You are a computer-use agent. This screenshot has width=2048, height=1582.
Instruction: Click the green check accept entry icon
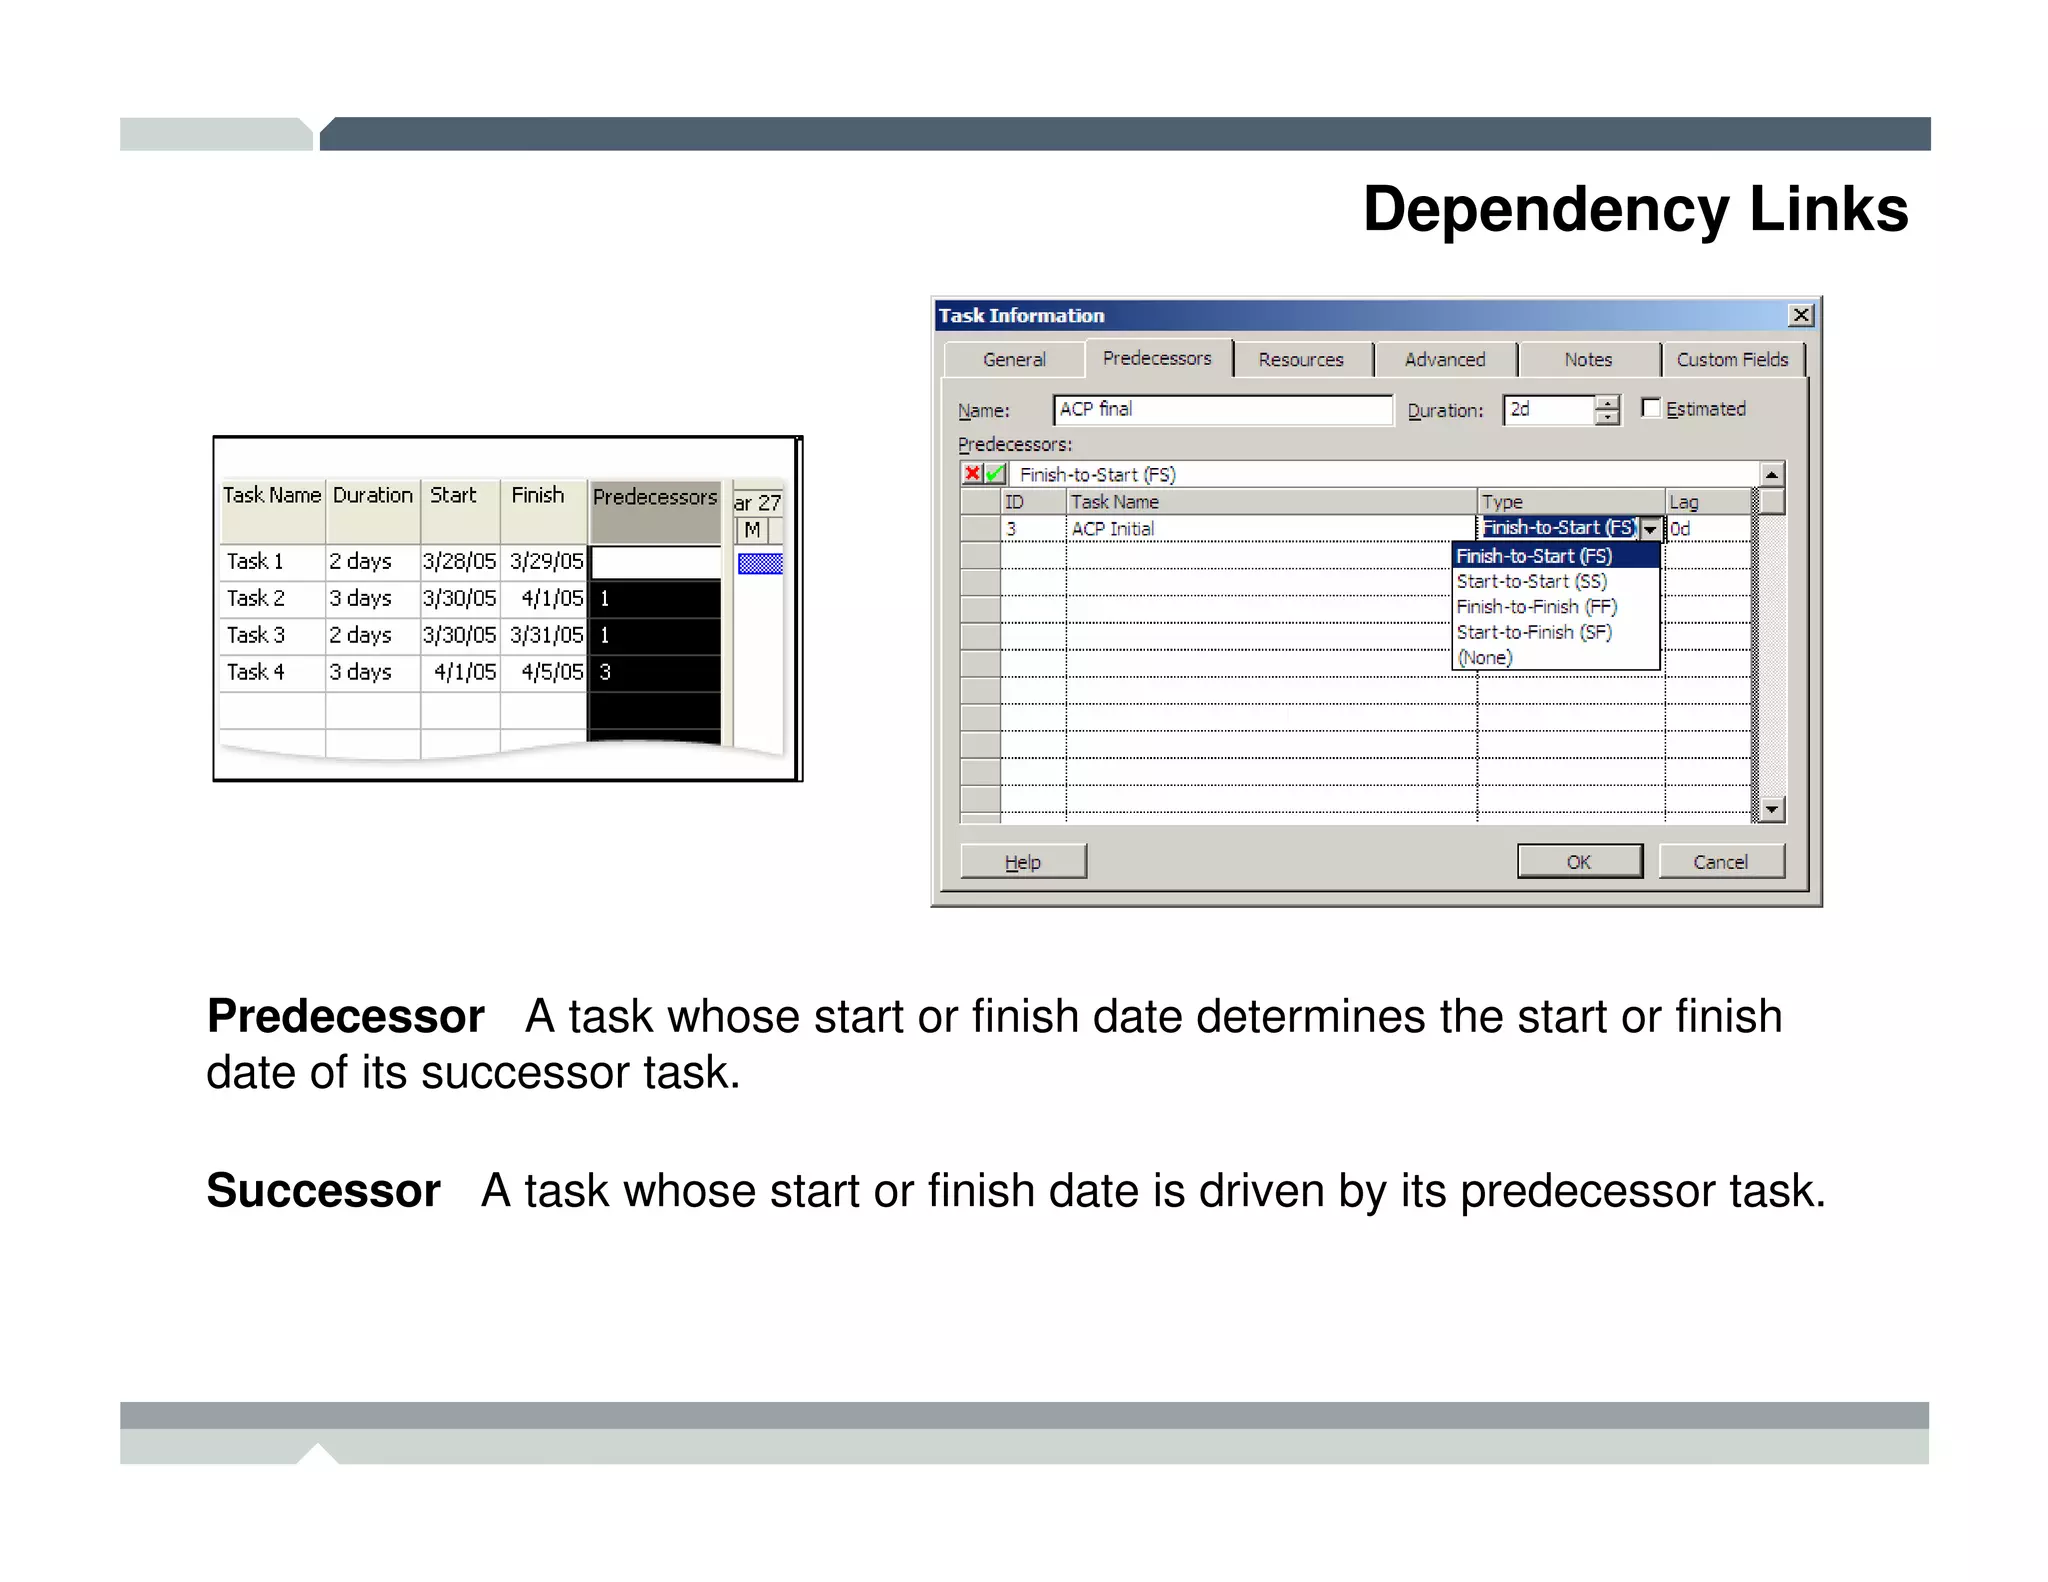click(x=995, y=474)
